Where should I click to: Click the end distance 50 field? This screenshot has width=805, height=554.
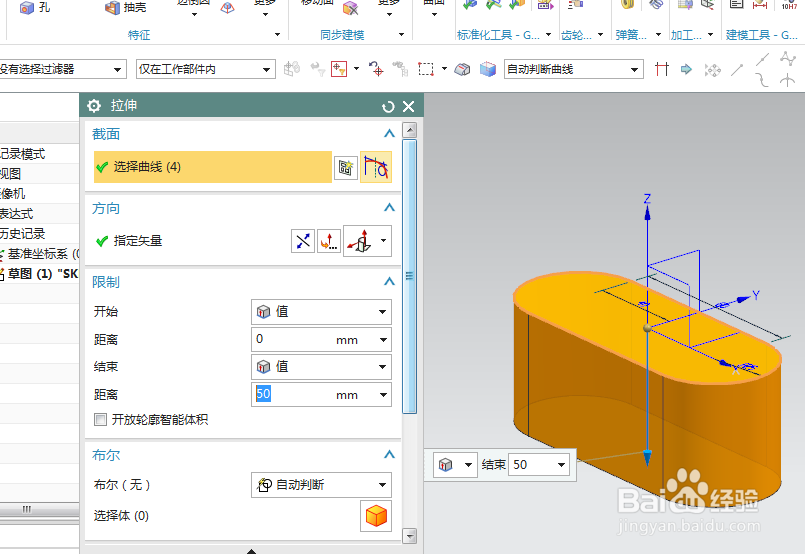coord(321,394)
